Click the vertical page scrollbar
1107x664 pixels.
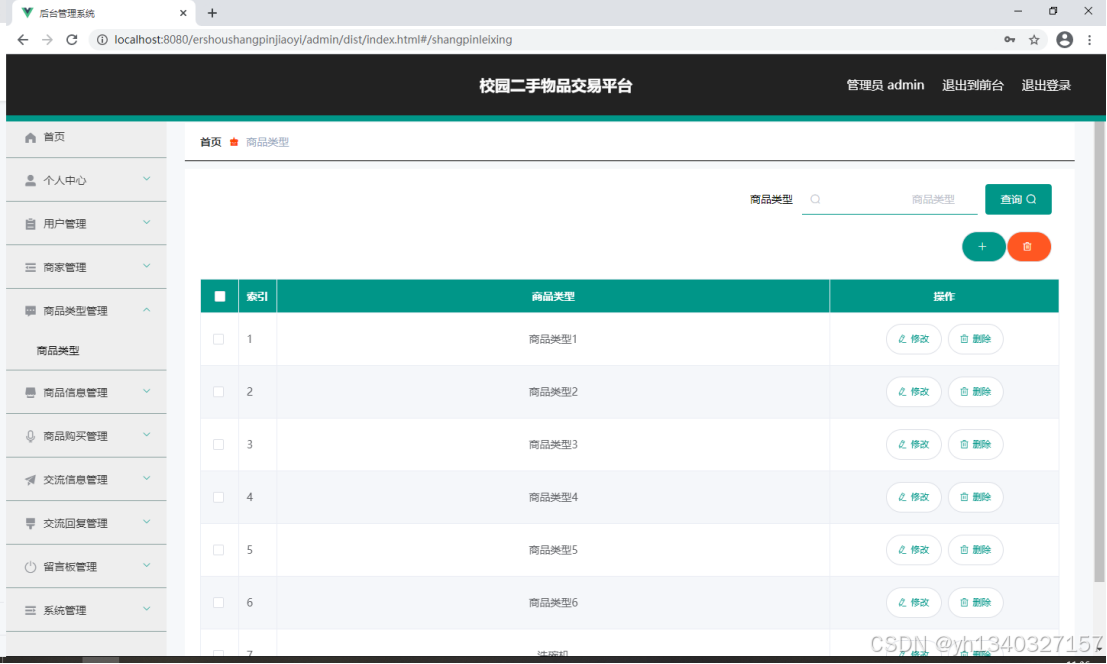(x=1099, y=353)
